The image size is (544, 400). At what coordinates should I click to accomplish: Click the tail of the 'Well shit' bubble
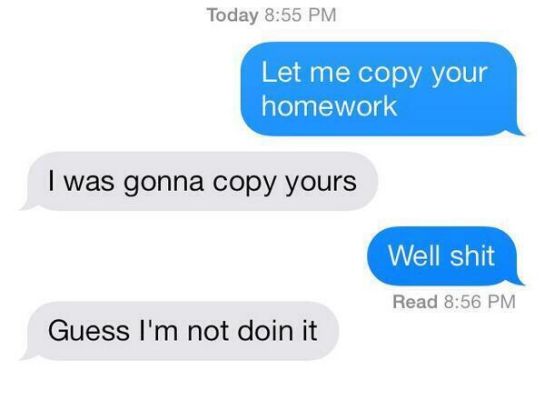coord(518,280)
